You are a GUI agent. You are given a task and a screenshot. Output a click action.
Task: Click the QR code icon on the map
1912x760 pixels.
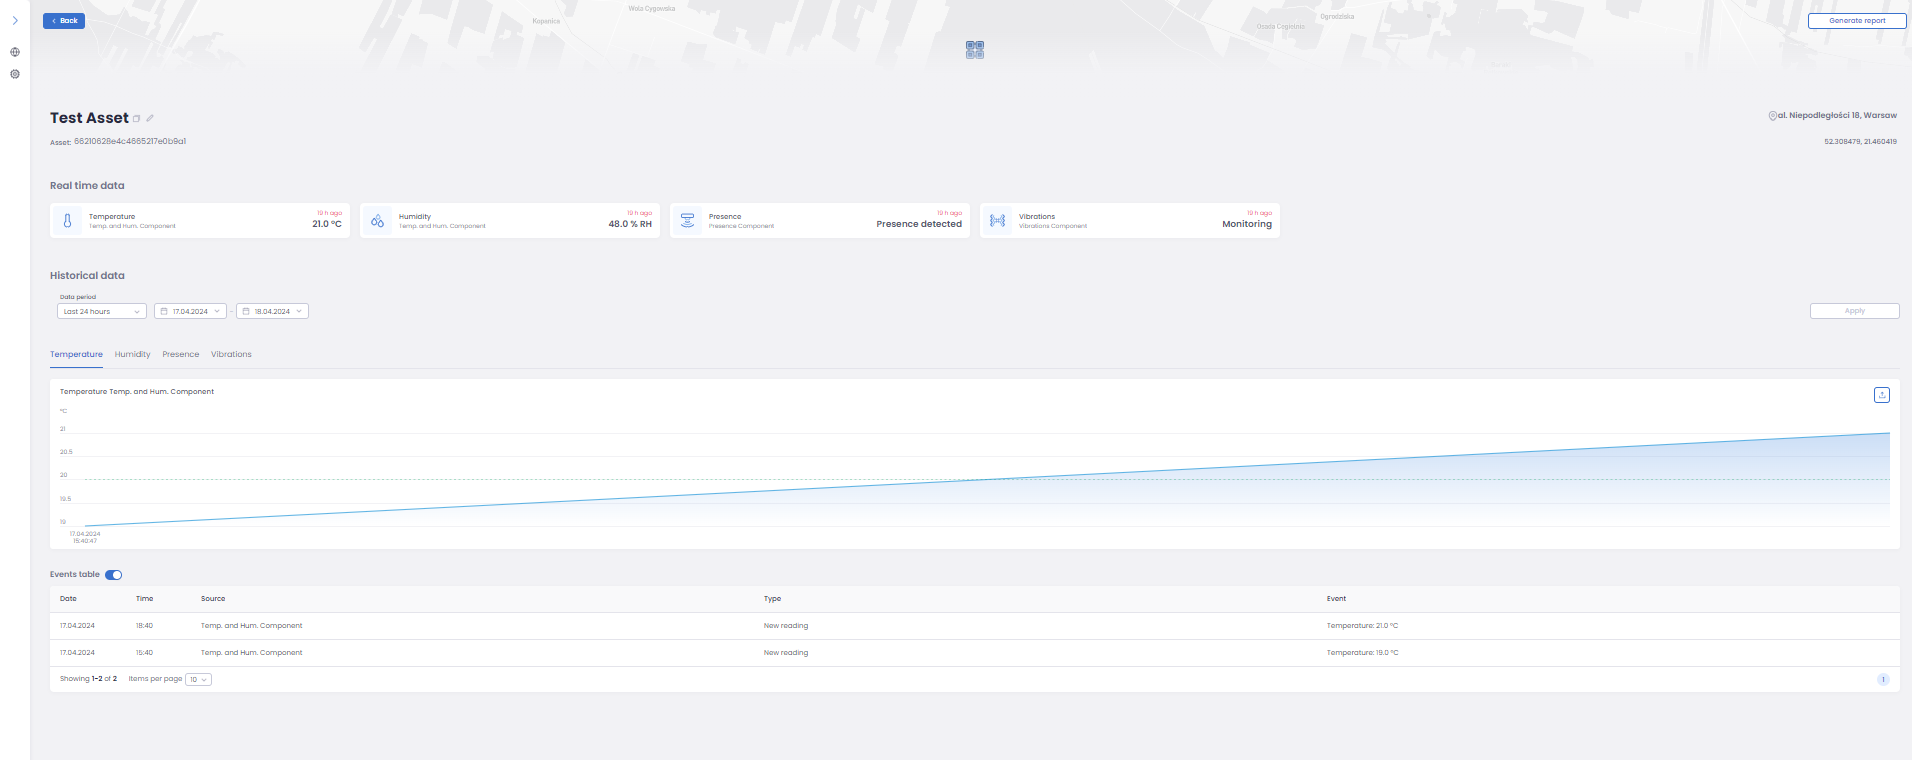pyautogui.click(x=975, y=50)
